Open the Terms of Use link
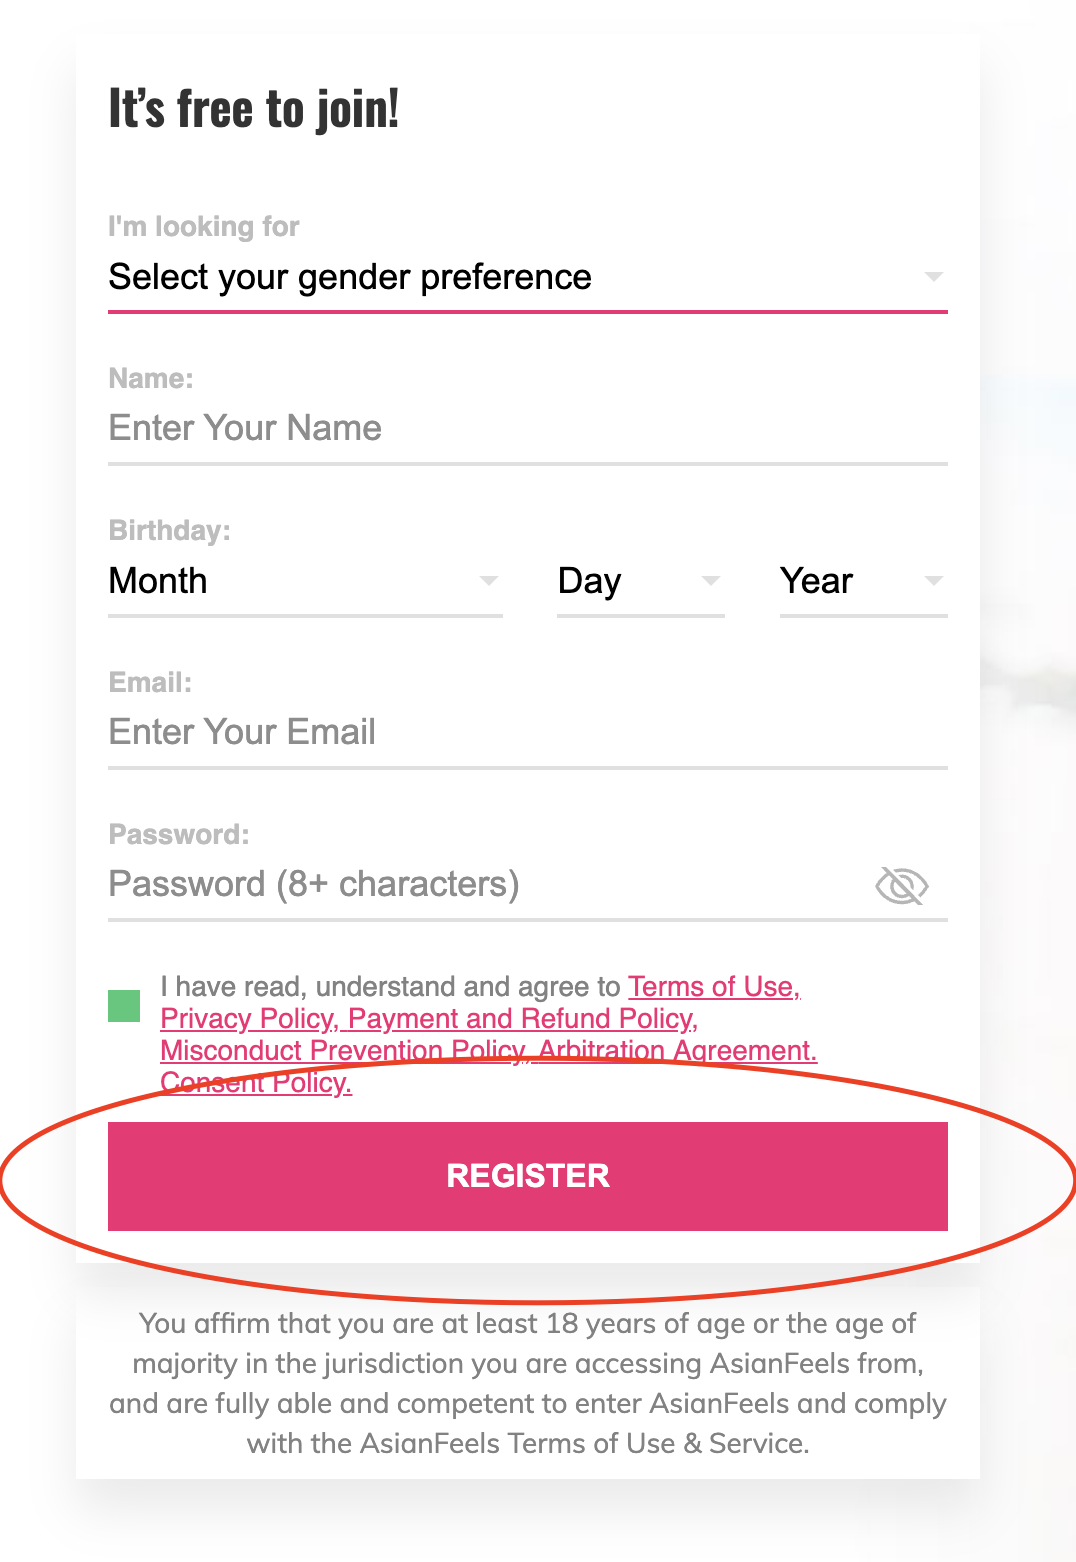This screenshot has width=1076, height=1562. coord(712,987)
